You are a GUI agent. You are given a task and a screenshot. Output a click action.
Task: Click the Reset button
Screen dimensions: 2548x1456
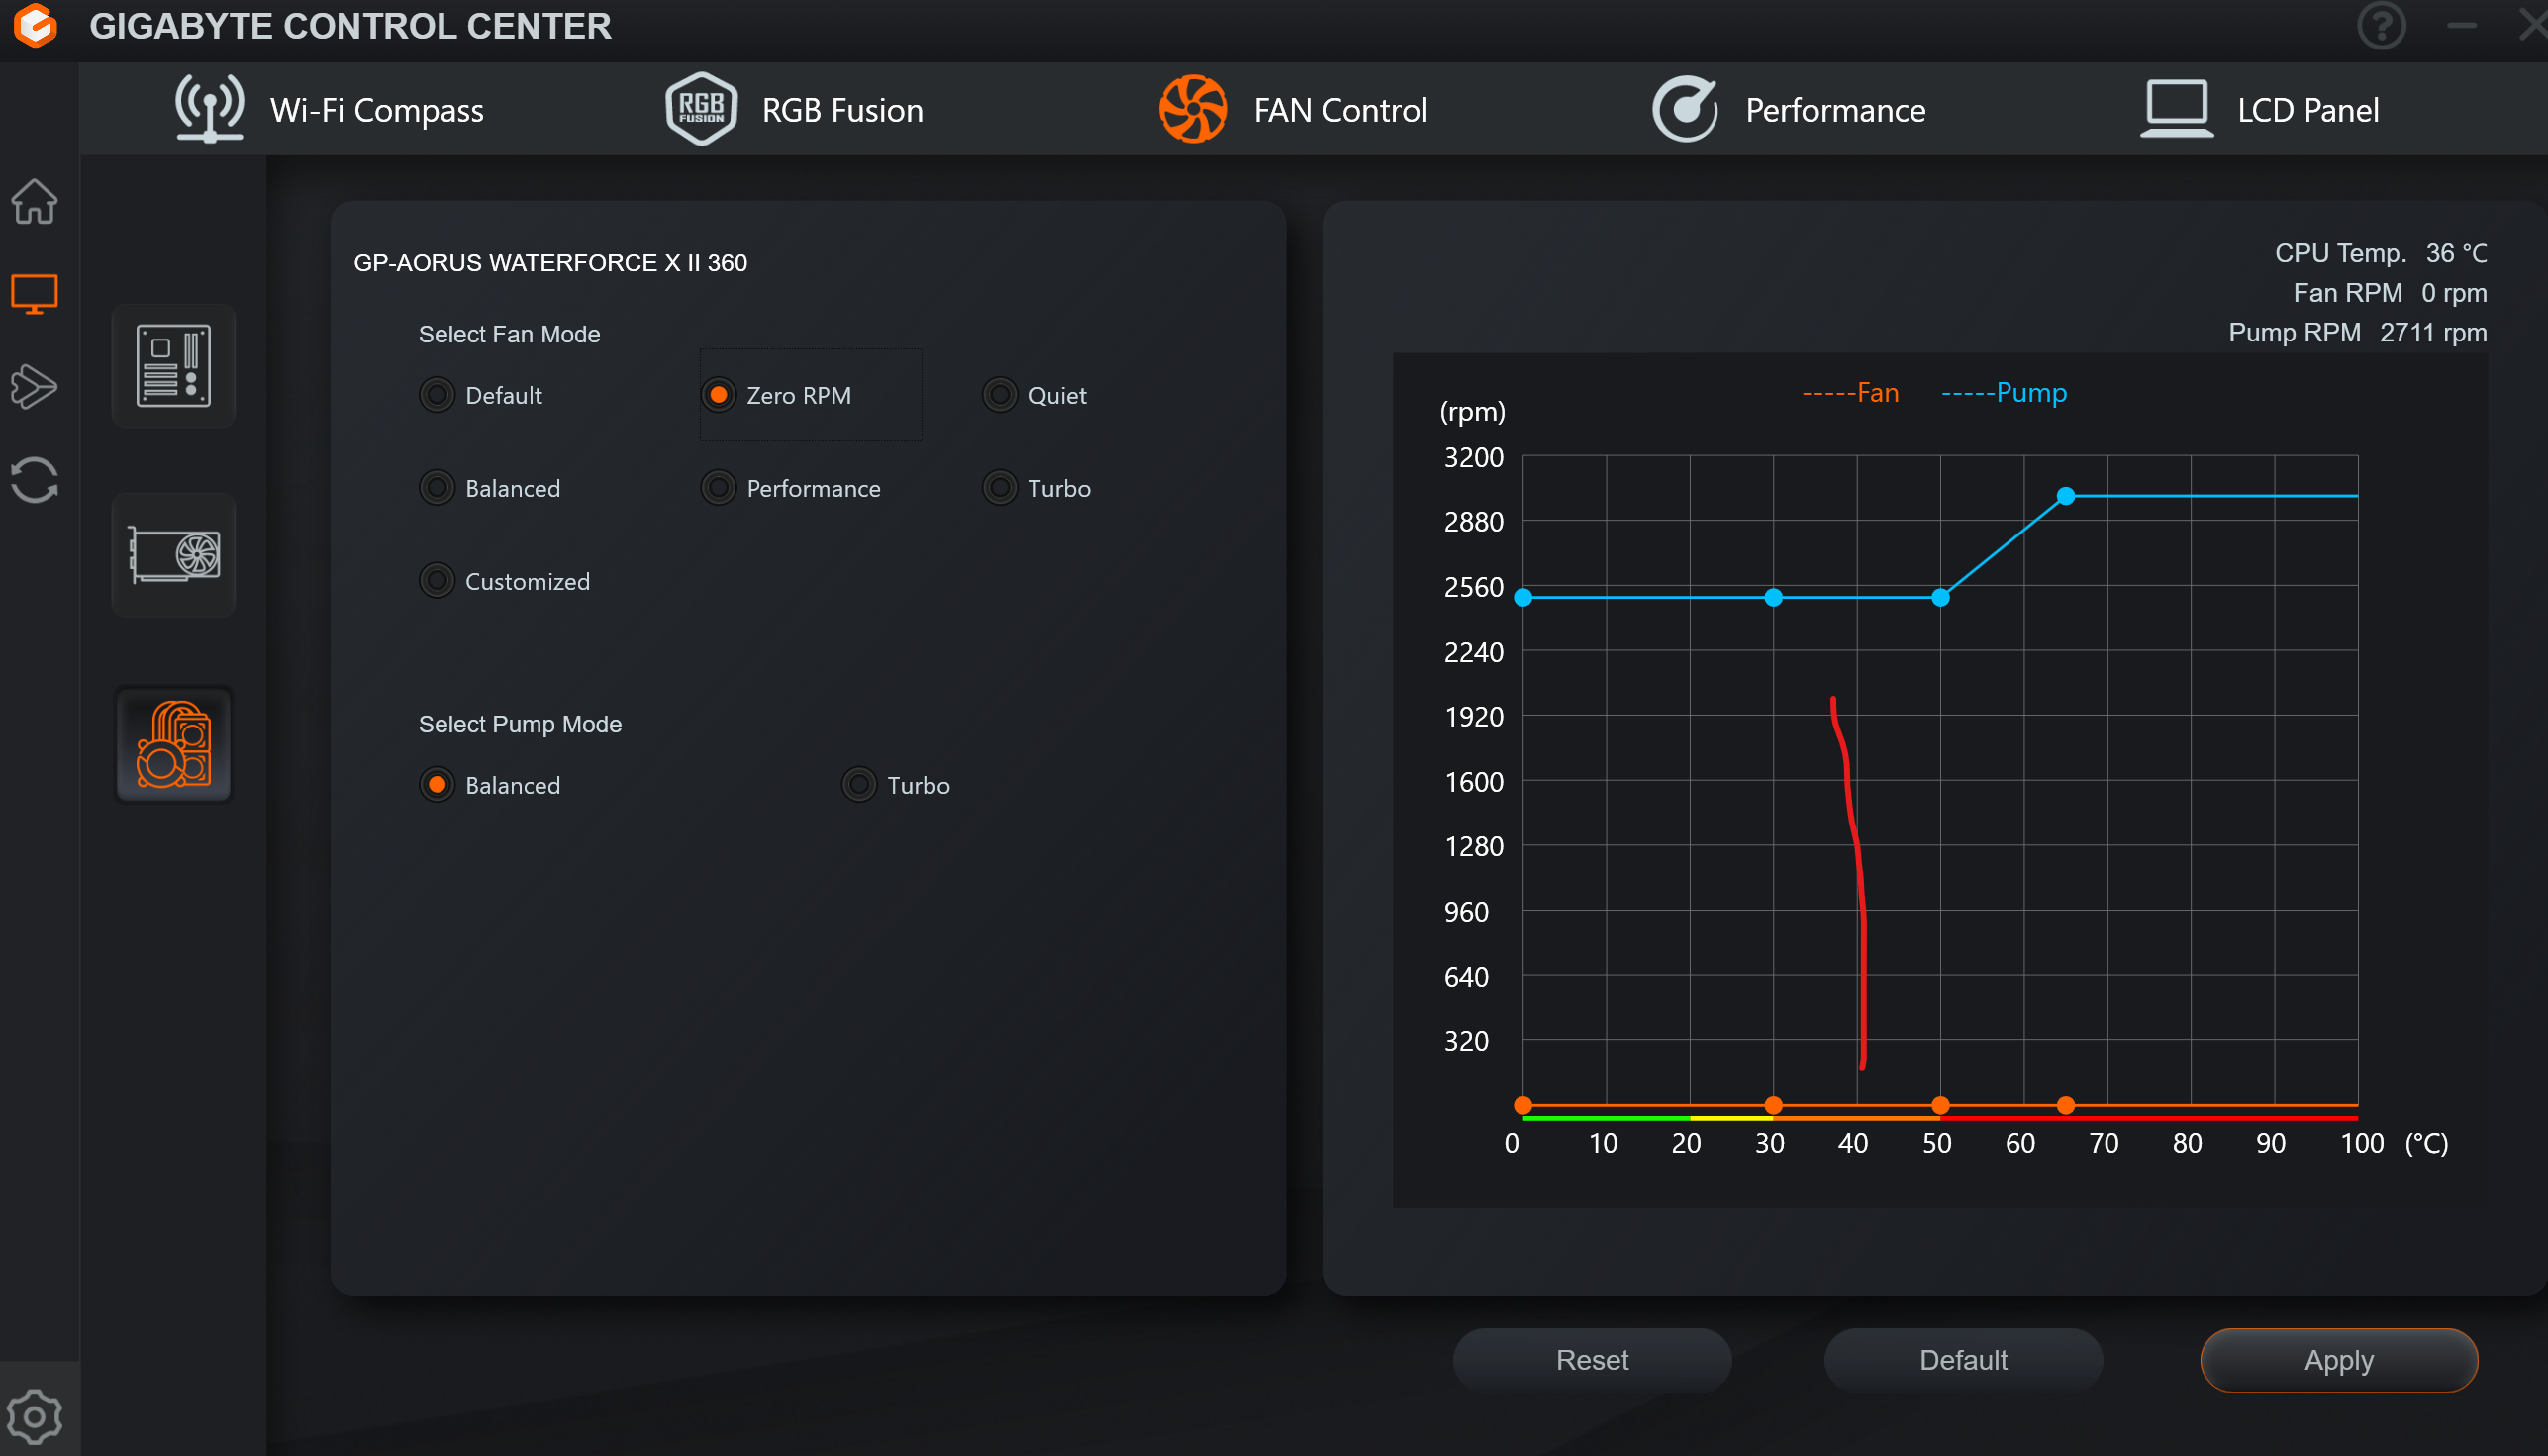[1591, 1360]
